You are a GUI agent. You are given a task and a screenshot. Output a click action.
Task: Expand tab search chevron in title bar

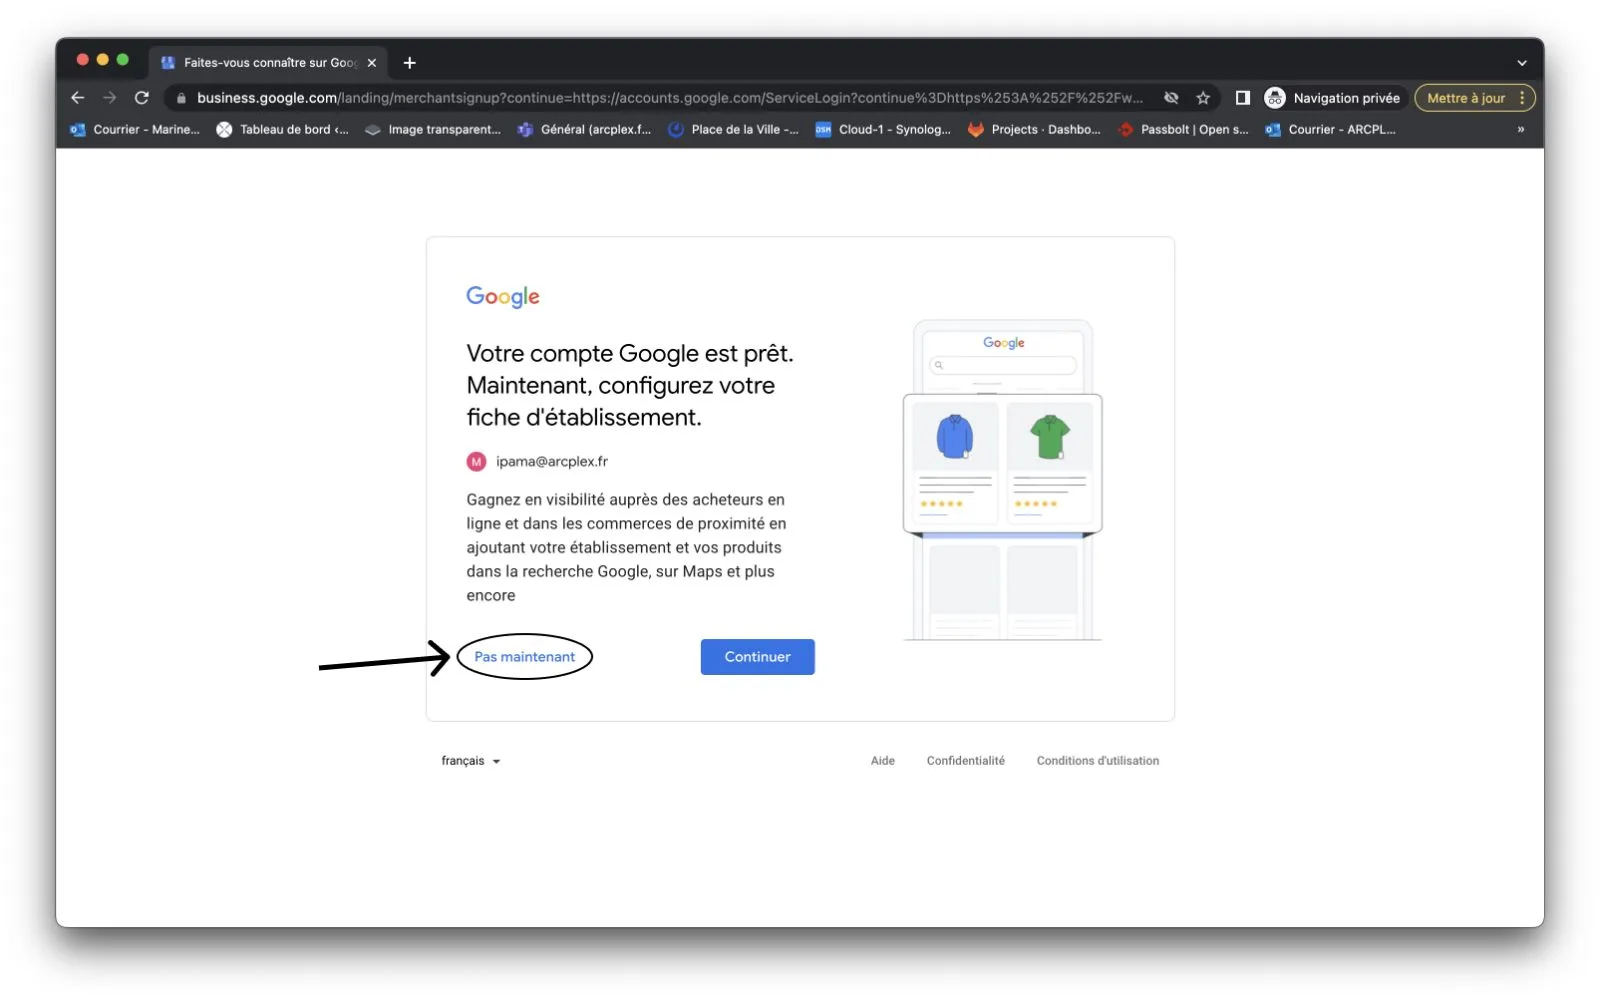click(x=1522, y=63)
